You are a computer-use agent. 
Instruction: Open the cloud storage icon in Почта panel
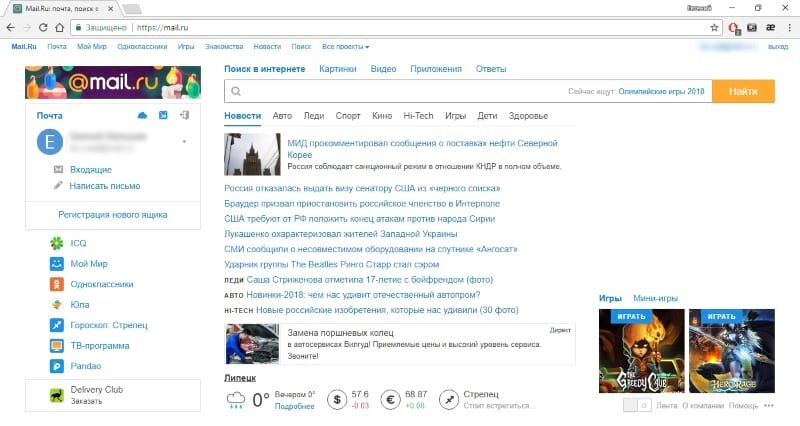[x=142, y=115]
